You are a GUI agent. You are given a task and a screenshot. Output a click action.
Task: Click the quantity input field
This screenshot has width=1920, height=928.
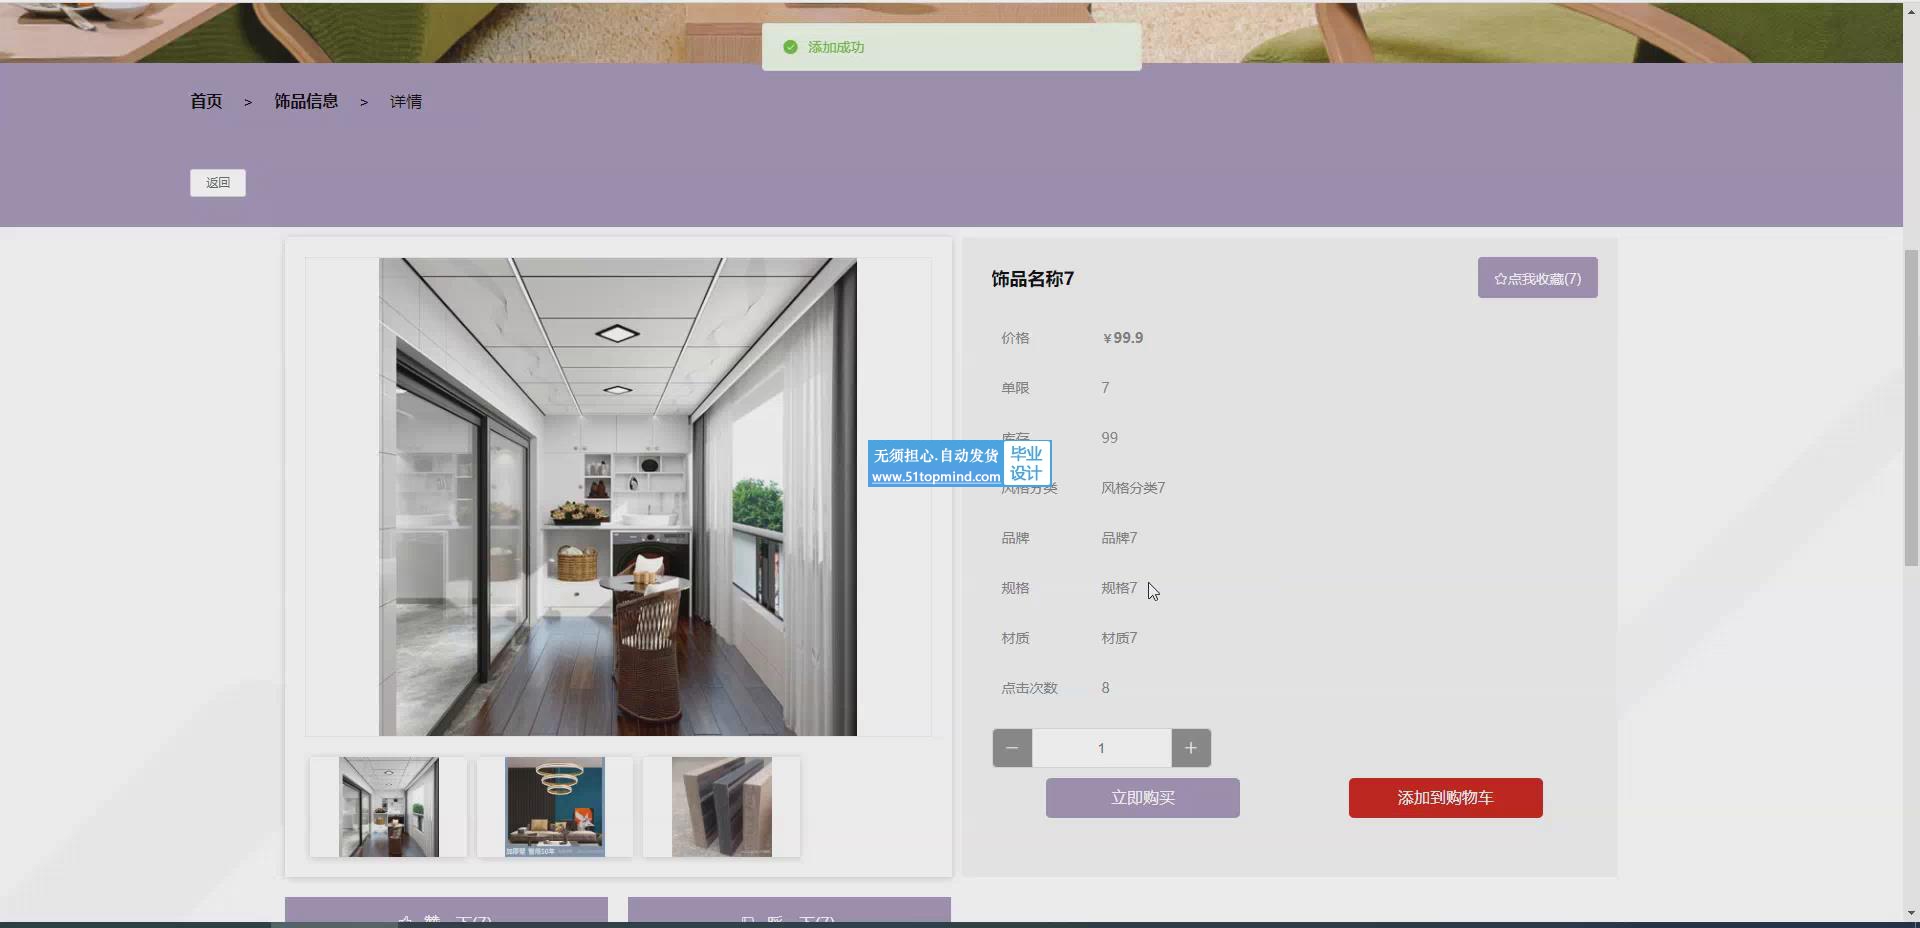[x=1101, y=748]
